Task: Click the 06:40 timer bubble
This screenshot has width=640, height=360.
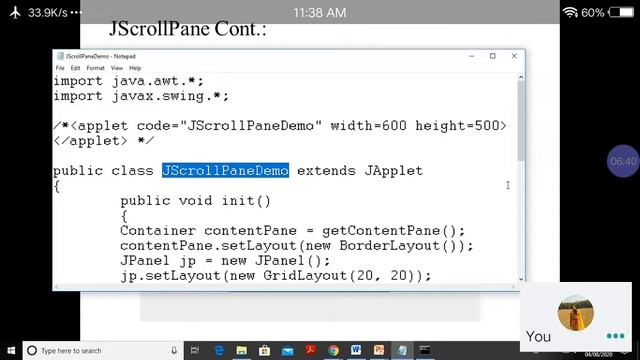Action: [x=623, y=161]
